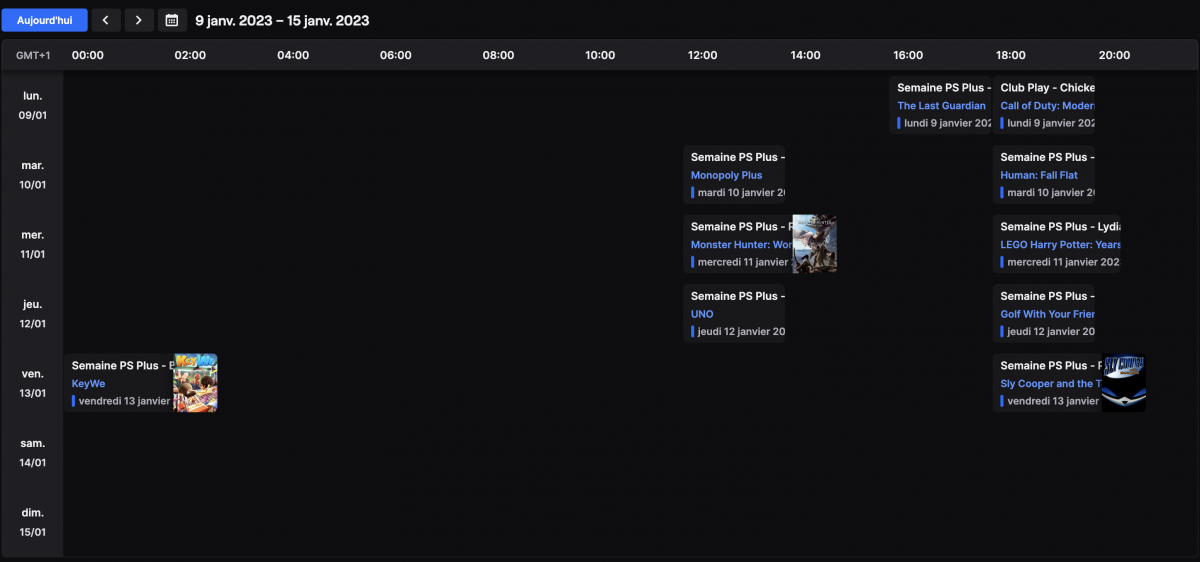Select the sam. 14/01 day row header
This screenshot has height=562, width=1200.
point(32,453)
